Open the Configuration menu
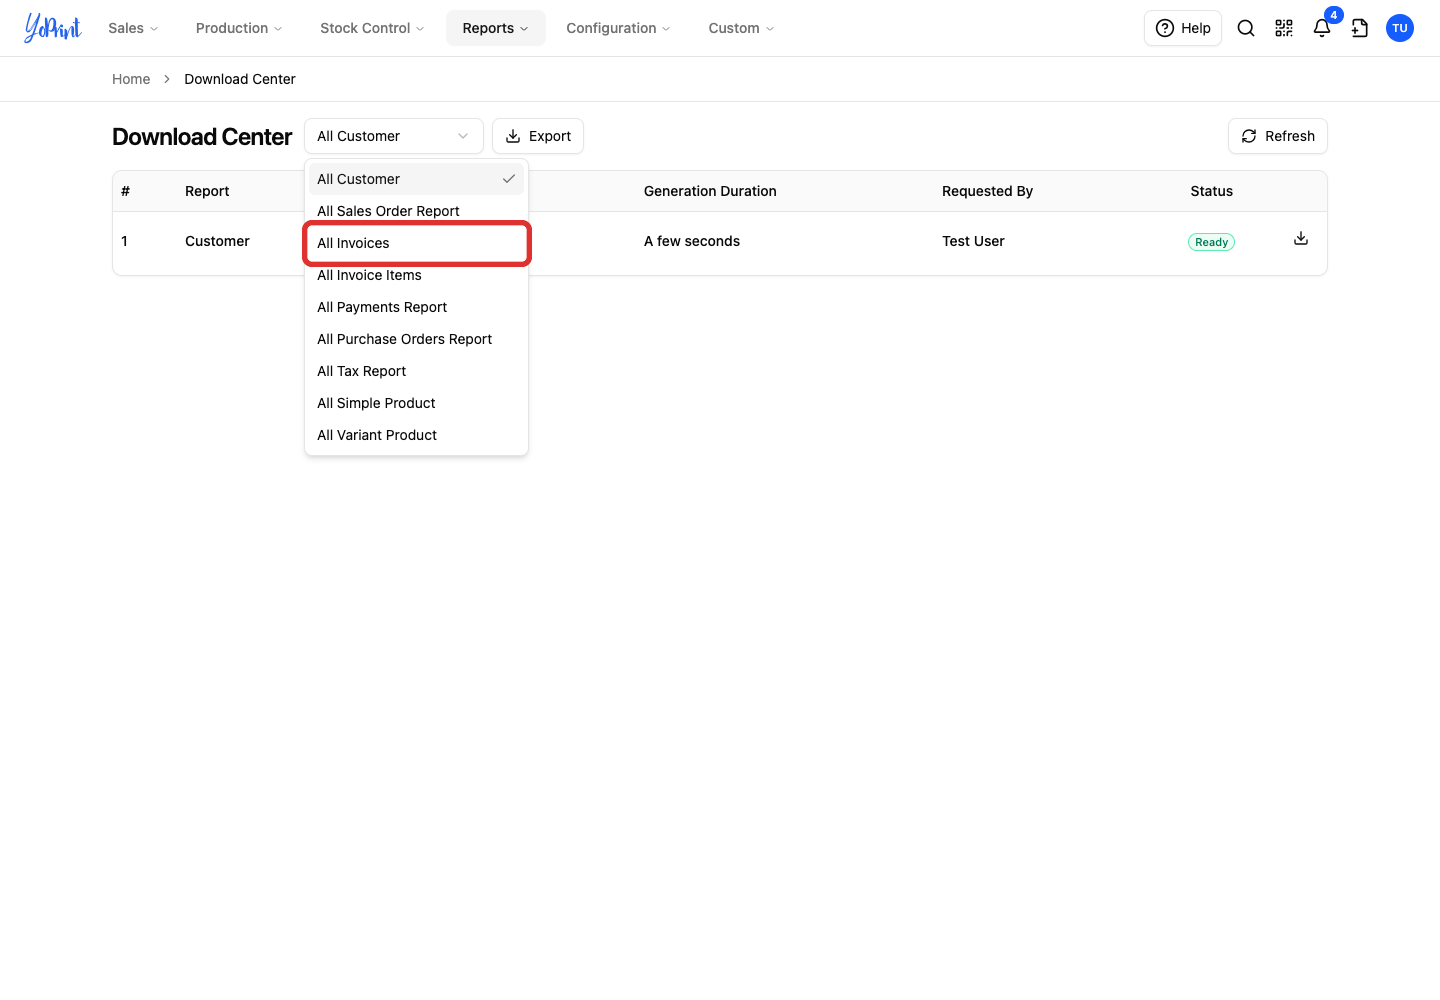Viewport: 1440px width, 1000px height. [618, 28]
